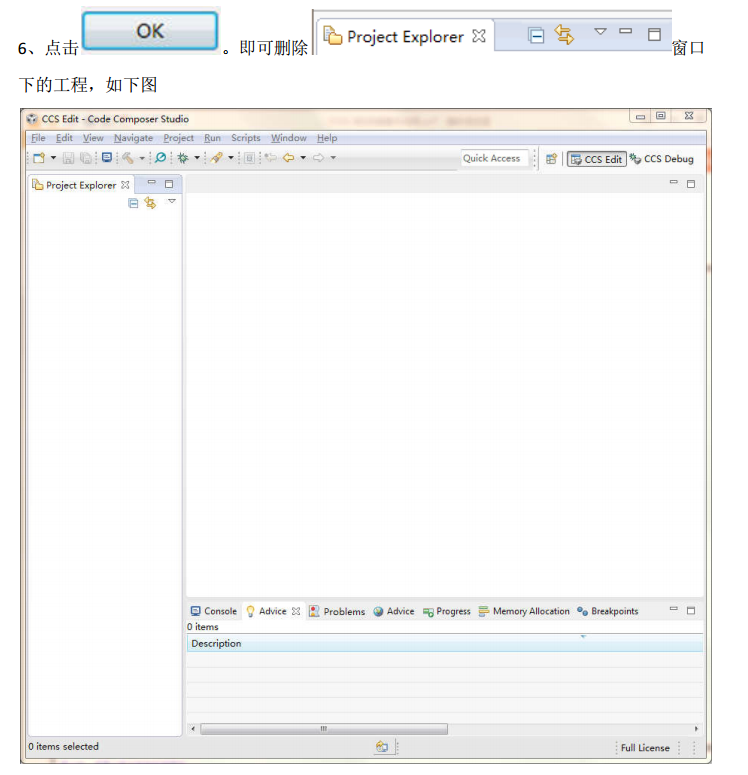This screenshot has height=775, width=748.
Task: Click the Open Perspective icon
Action: pos(551,159)
